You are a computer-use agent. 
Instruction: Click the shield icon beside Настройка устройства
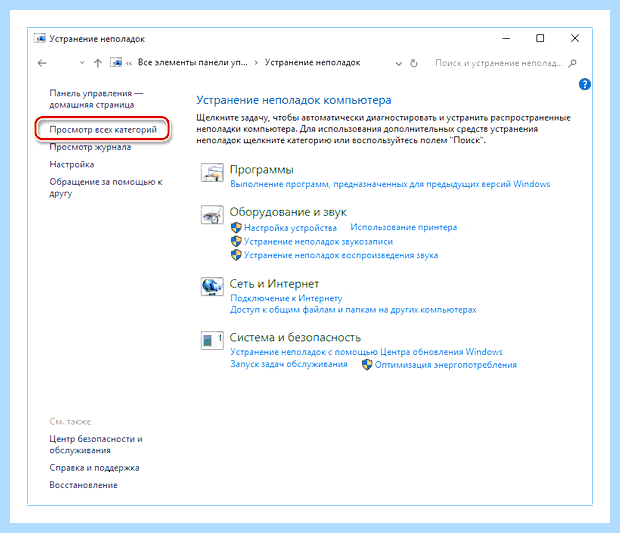click(x=236, y=227)
